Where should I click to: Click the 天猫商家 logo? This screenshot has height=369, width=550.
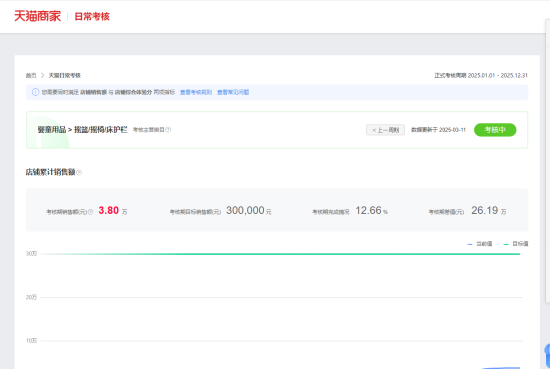pos(37,16)
